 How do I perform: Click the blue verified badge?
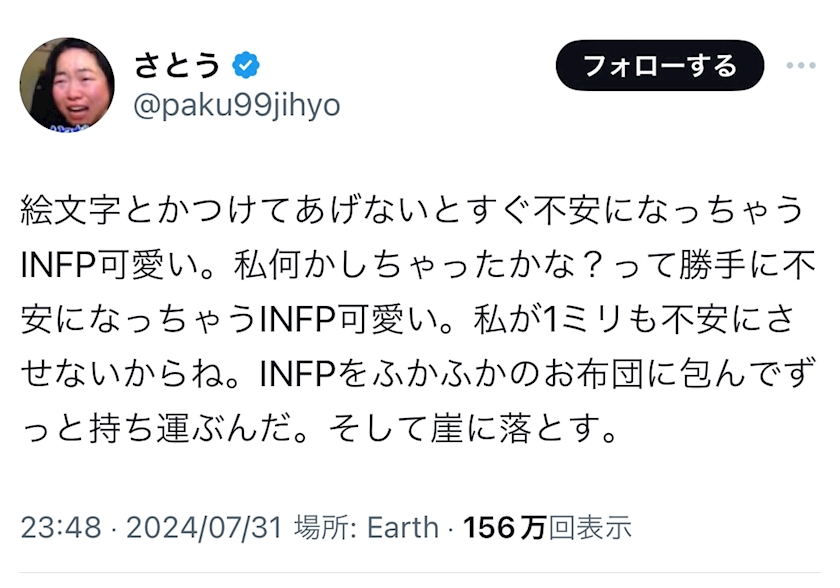click(246, 66)
